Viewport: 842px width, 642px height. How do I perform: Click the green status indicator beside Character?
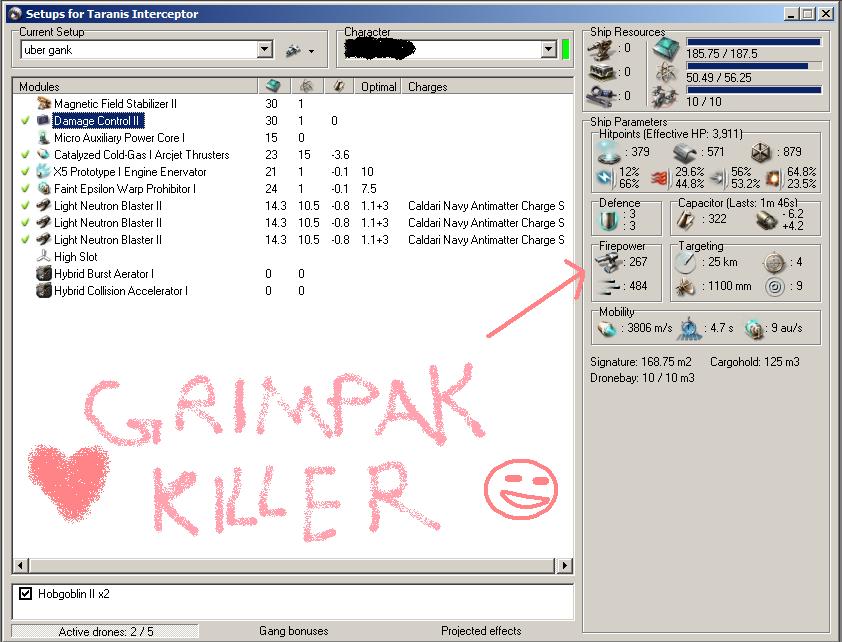(565, 49)
